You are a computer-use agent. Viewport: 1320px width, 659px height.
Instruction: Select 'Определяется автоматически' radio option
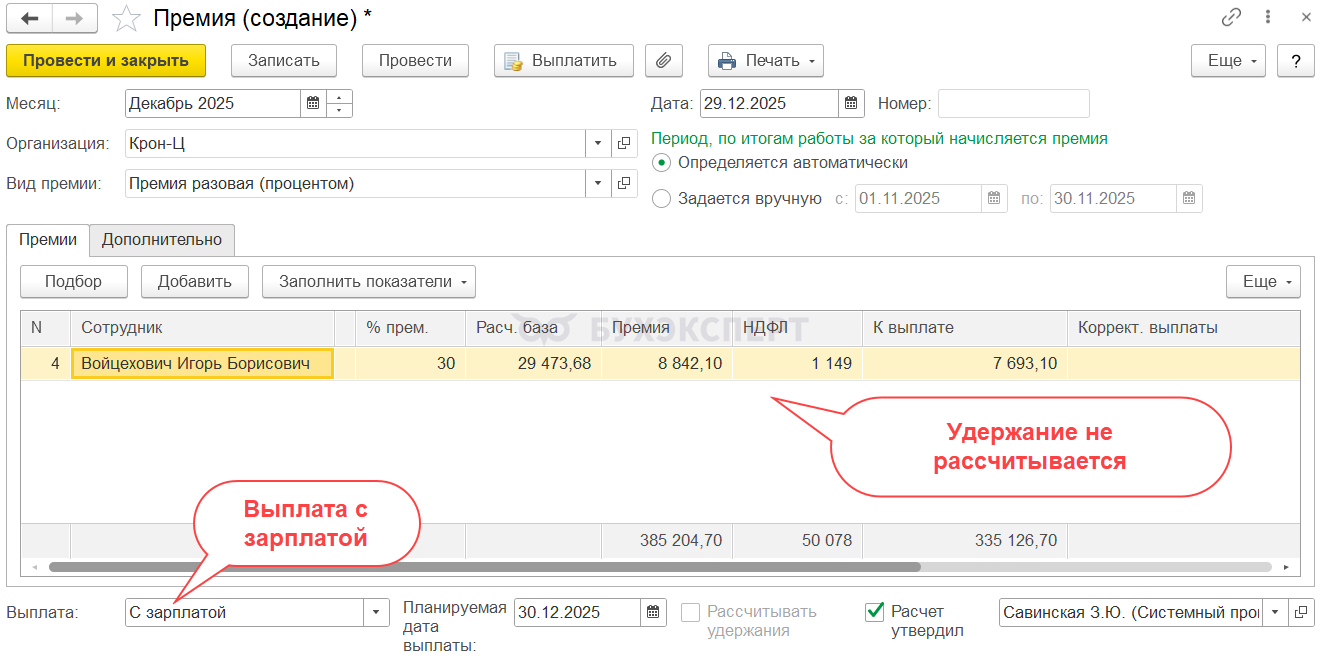[x=661, y=162]
